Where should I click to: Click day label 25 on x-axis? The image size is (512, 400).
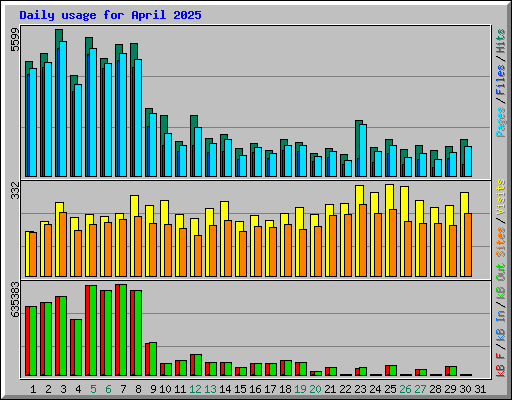390,389
